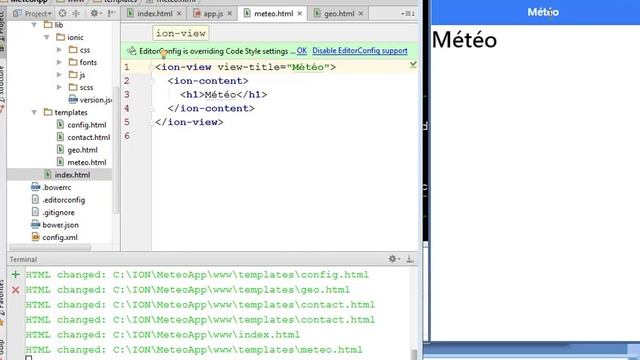Open contact.html in the project tree
Screen dimensions: 640x360
pos(89,137)
